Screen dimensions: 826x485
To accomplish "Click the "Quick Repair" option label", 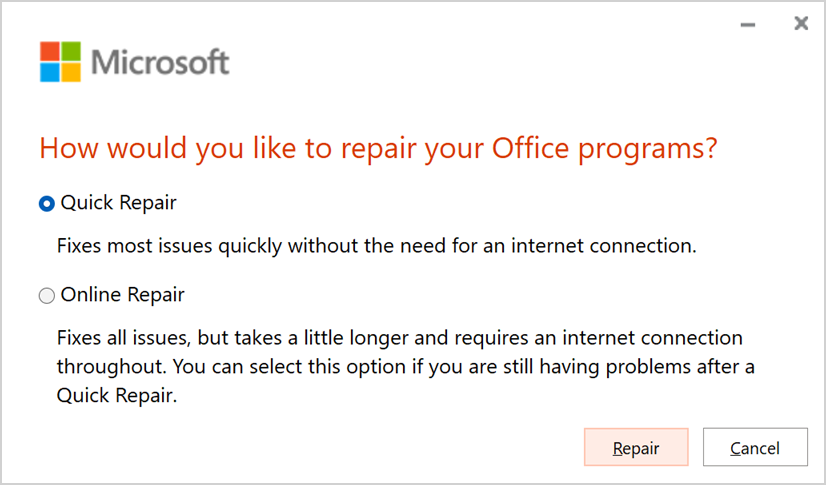I will click(118, 203).
